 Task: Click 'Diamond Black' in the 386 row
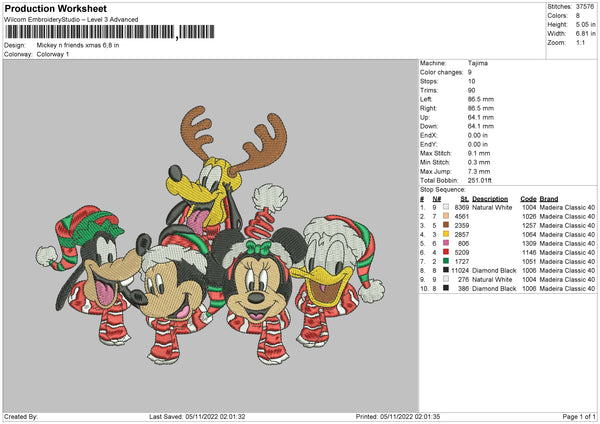click(x=494, y=289)
